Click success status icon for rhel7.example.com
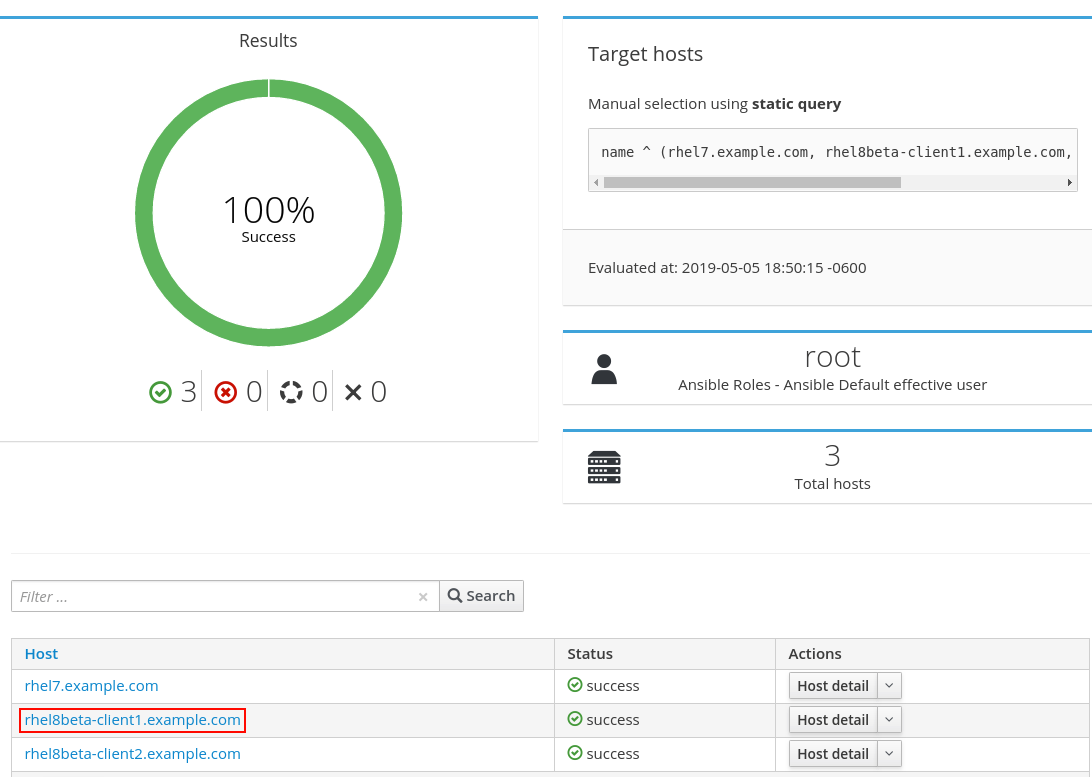The height and width of the screenshot is (777, 1092). pyautogui.click(x=574, y=685)
